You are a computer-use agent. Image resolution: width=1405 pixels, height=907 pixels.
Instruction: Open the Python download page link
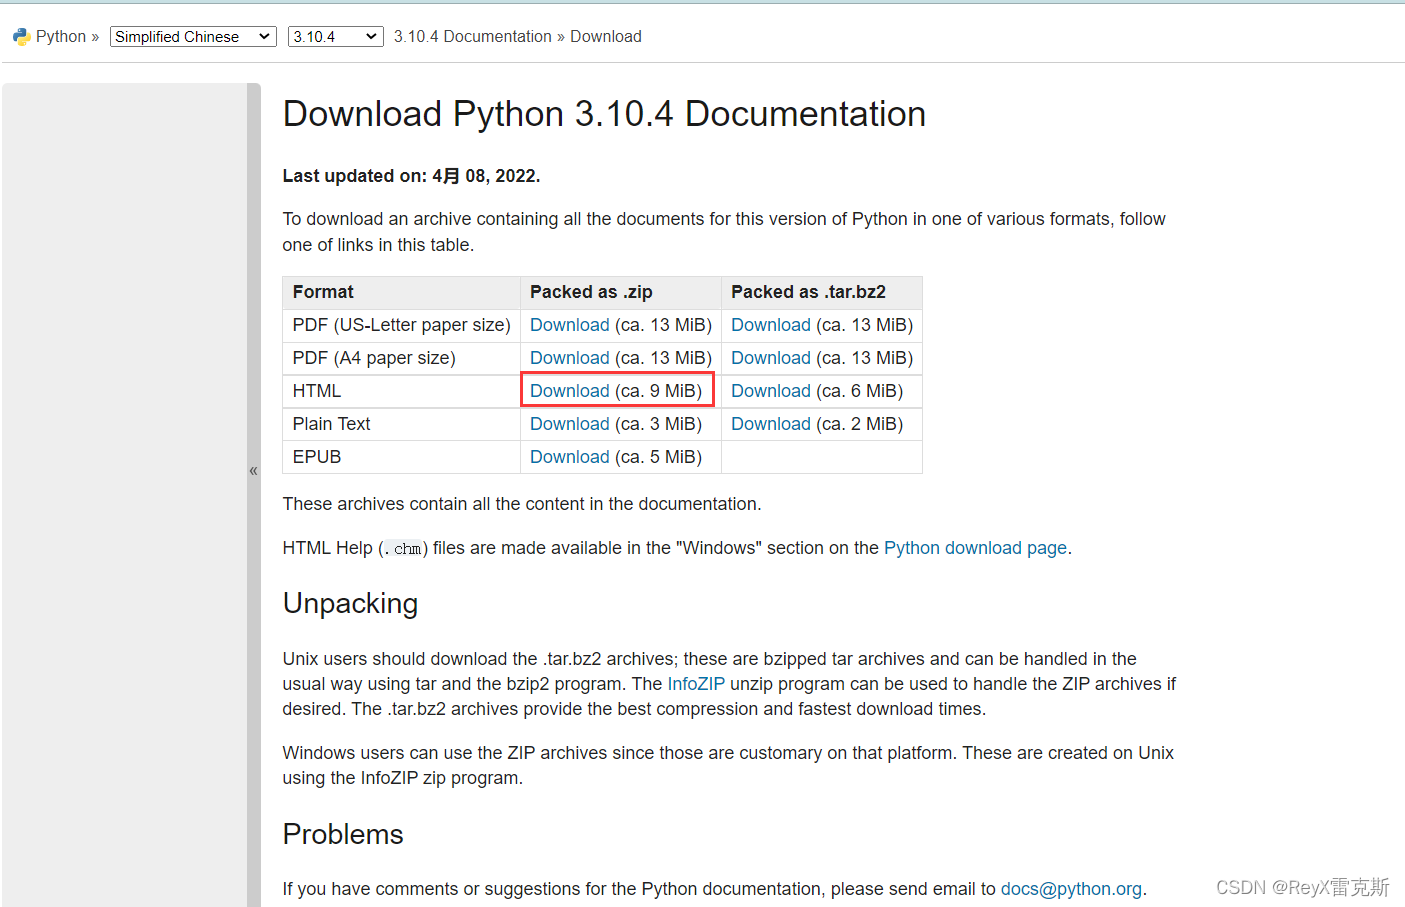coord(975,548)
